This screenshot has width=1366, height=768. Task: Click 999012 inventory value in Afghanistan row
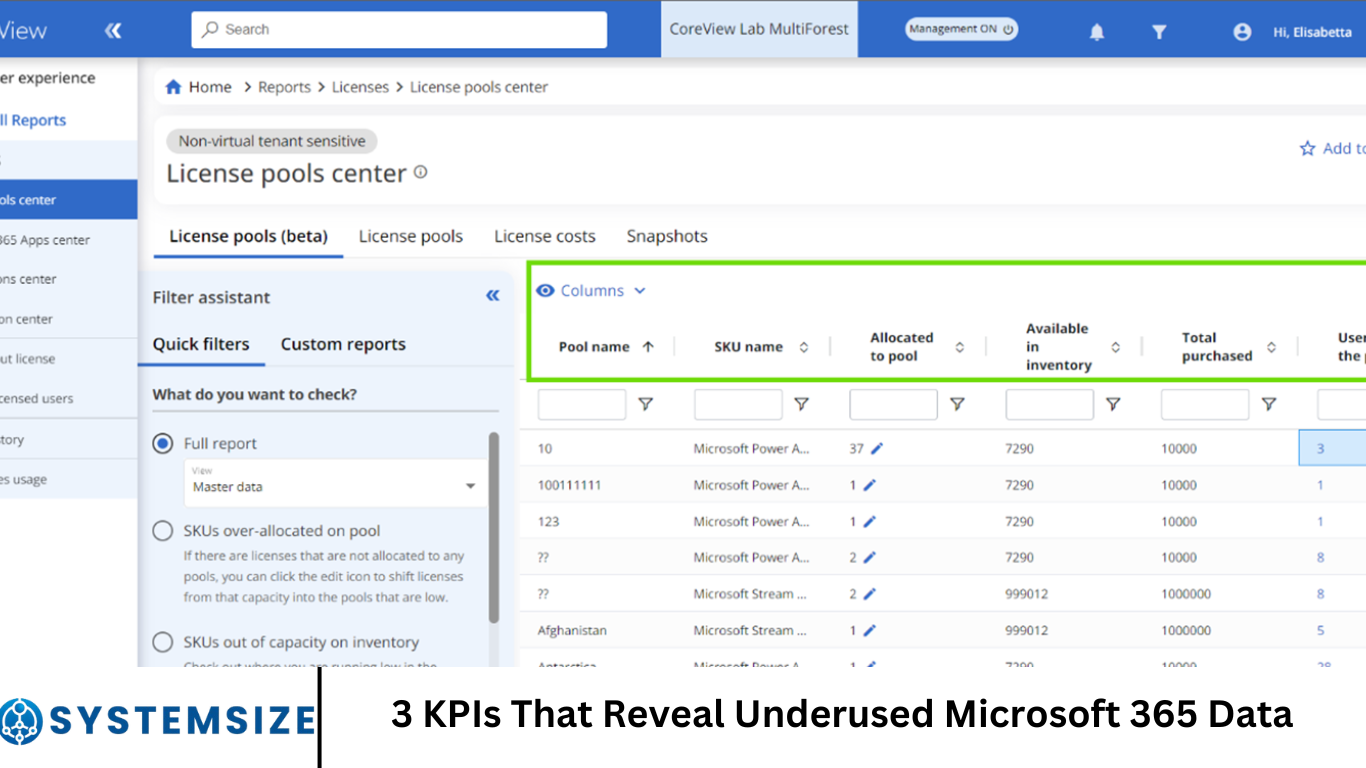pos(1026,630)
